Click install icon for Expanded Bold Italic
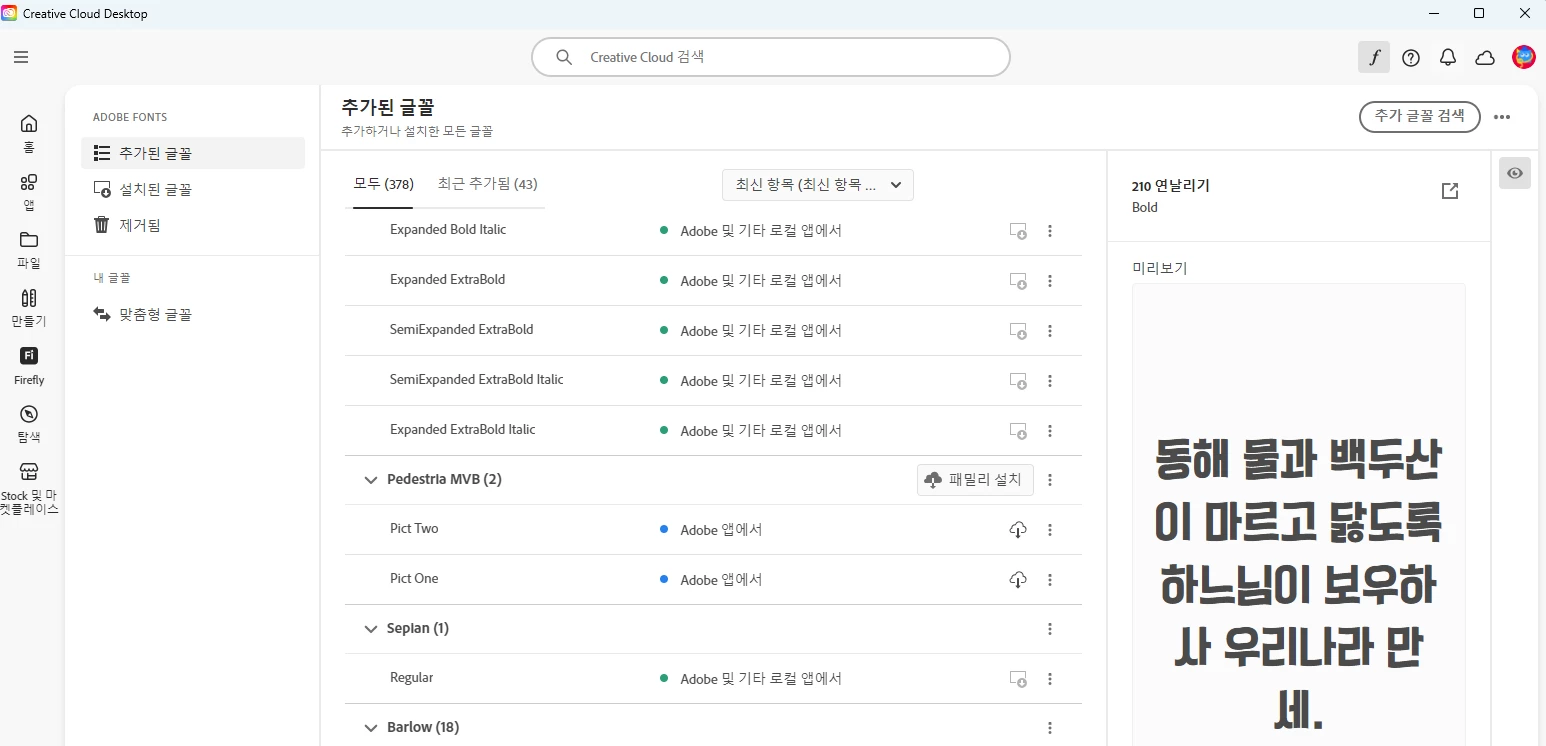 (1018, 231)
